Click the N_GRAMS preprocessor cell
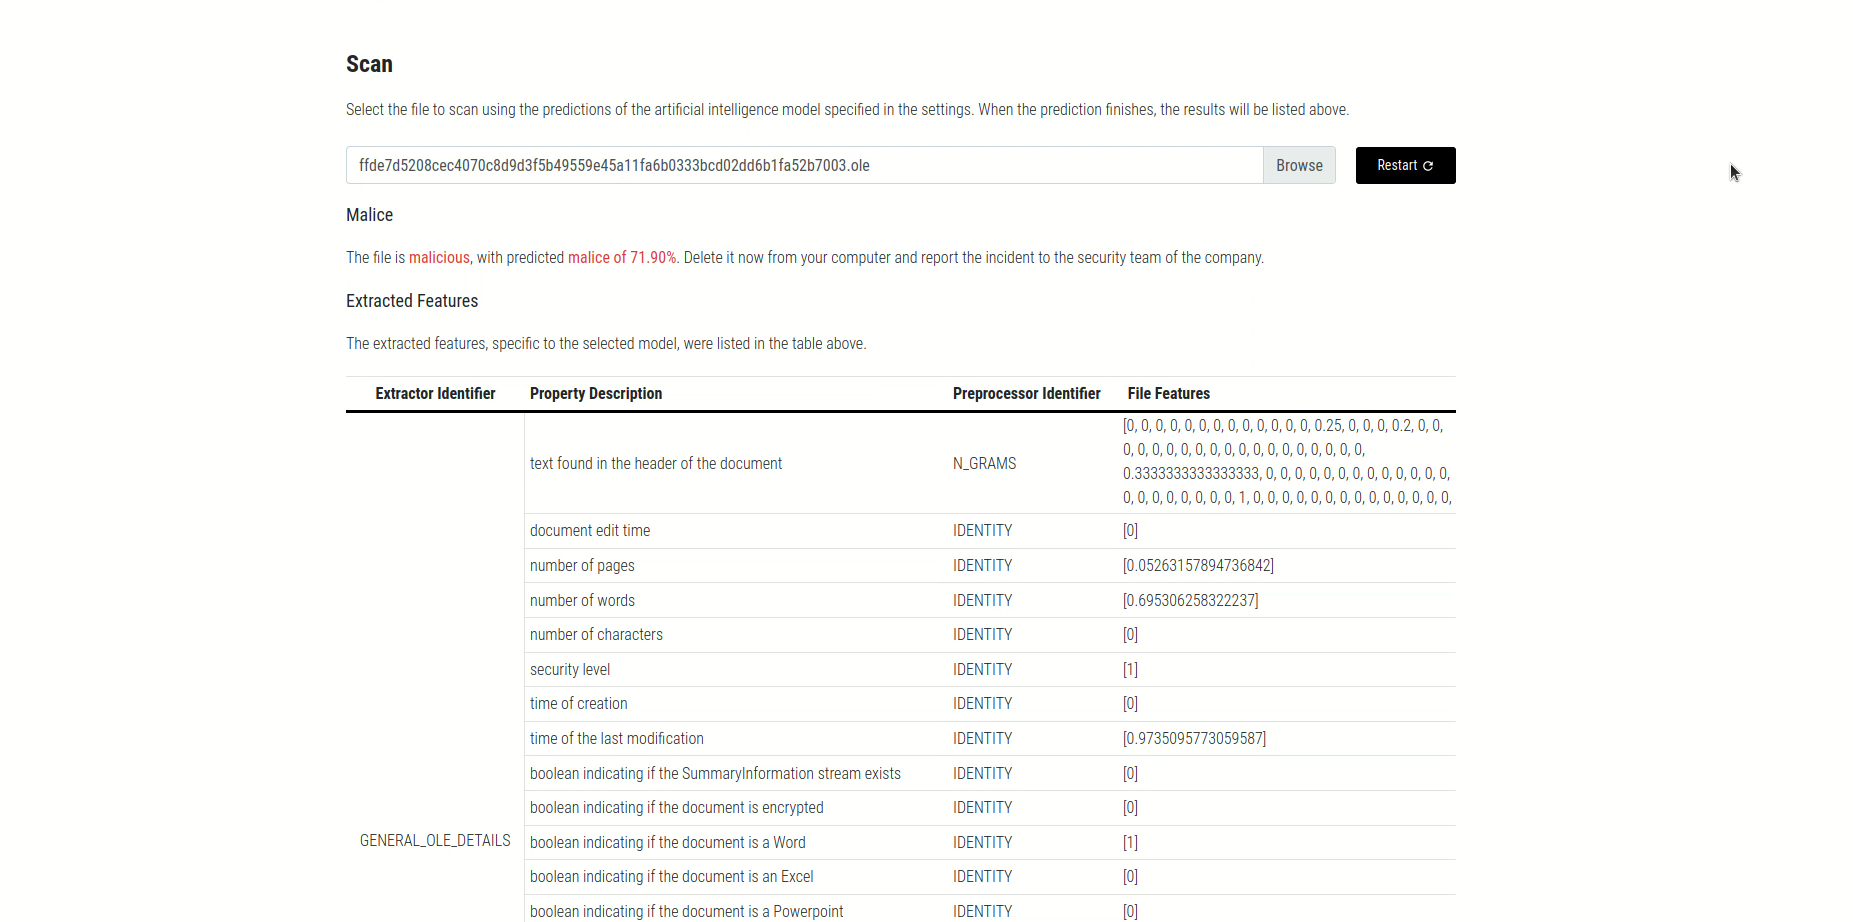This screenshot has width=1853, height=922. [984, 464]
